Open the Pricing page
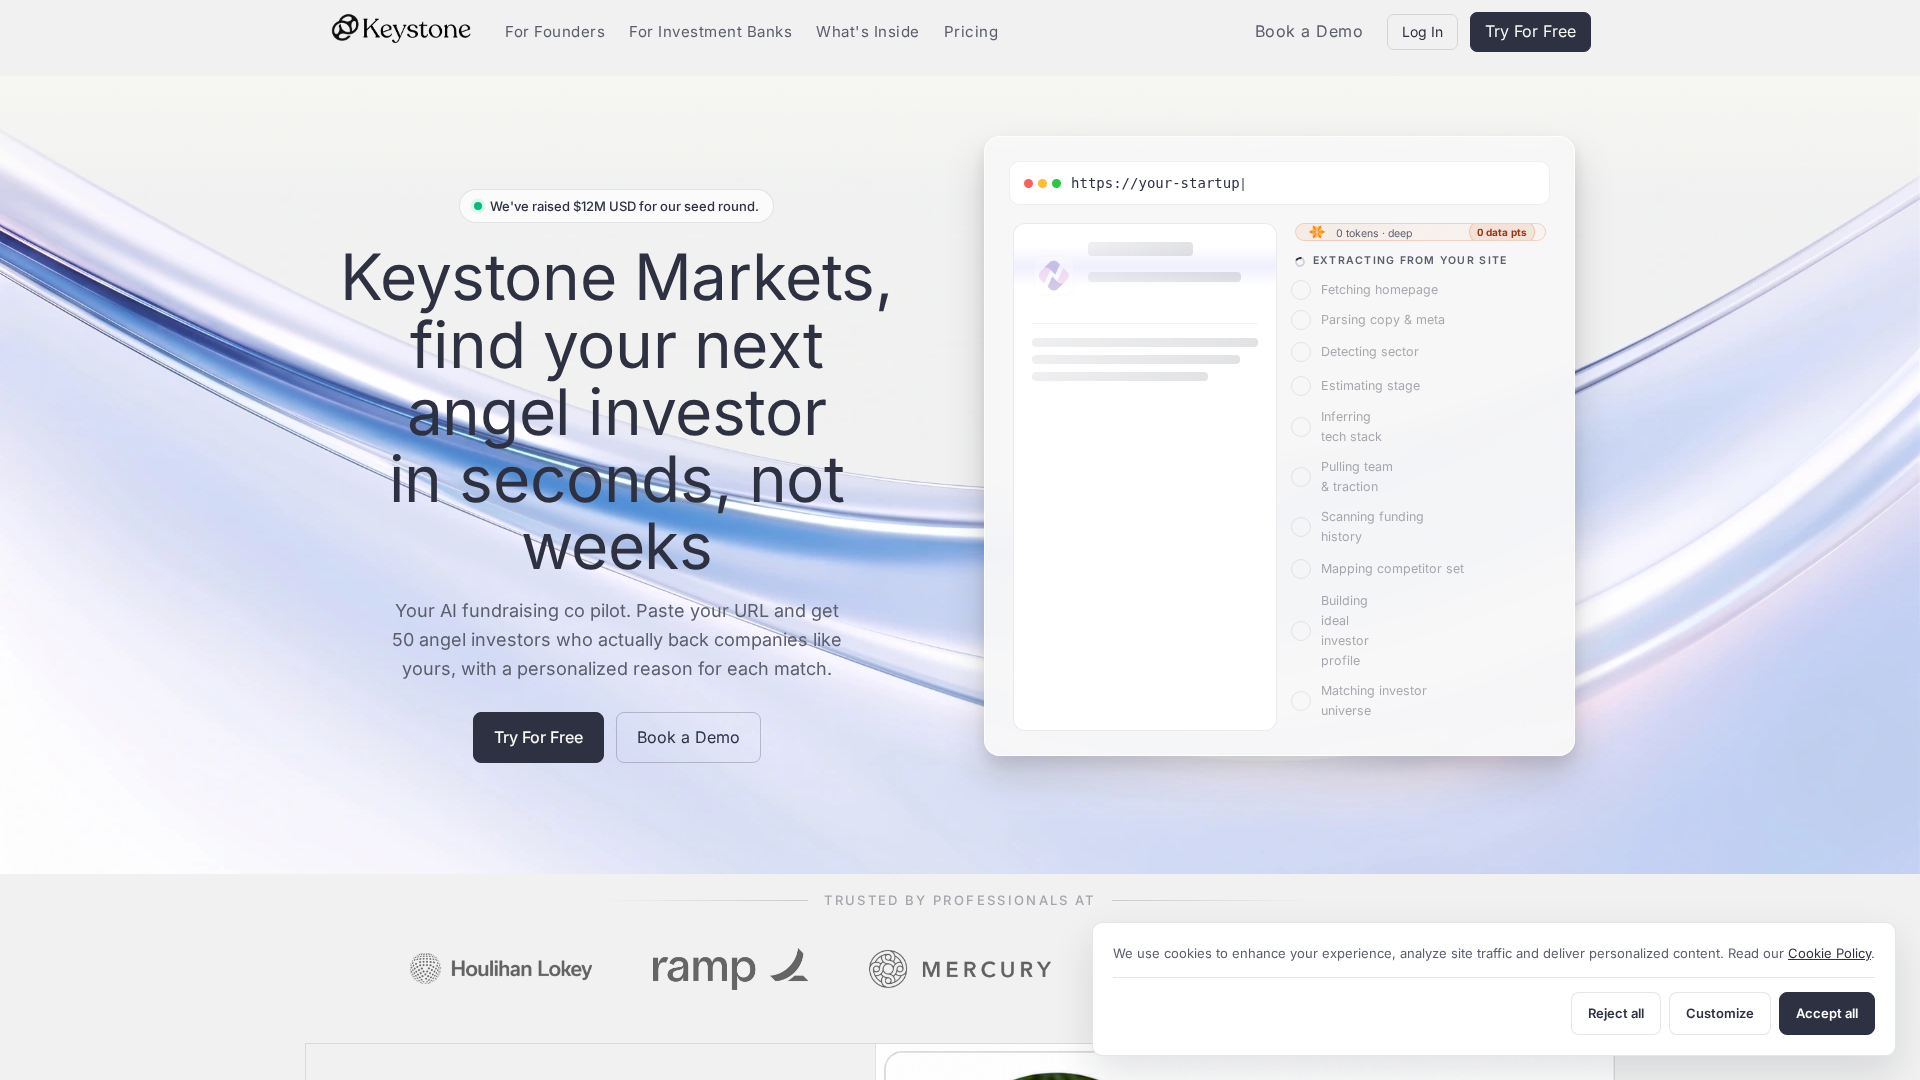1920x1080 pixels. [971, 32]
